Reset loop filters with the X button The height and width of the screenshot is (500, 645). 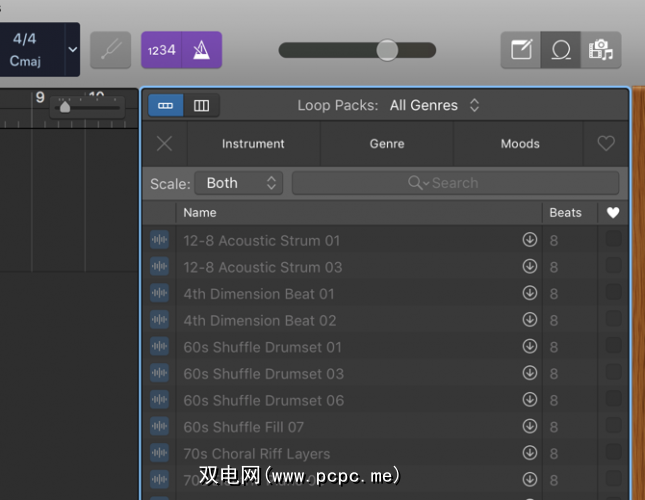[164, 144]
